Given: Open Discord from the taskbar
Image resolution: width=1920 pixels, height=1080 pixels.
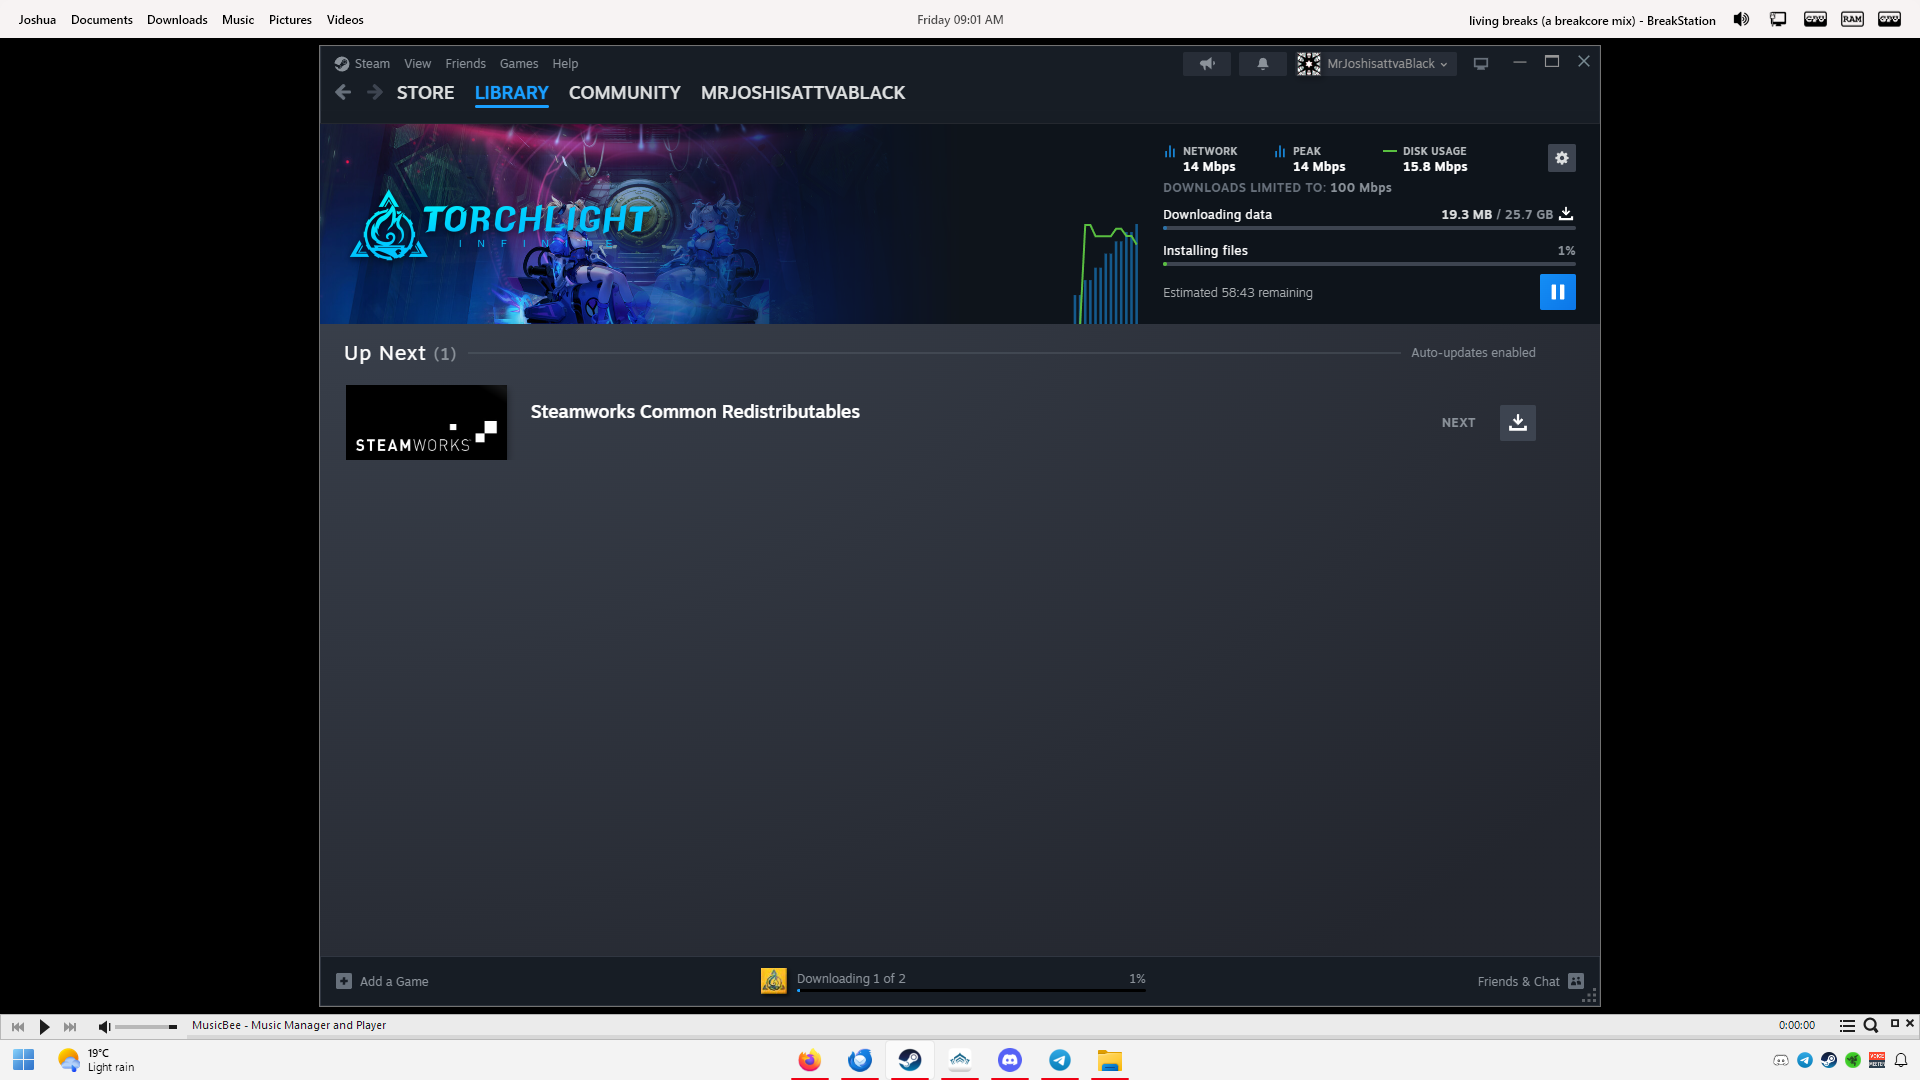Looking at the screenshot, I should (x=1010, y=1060).
